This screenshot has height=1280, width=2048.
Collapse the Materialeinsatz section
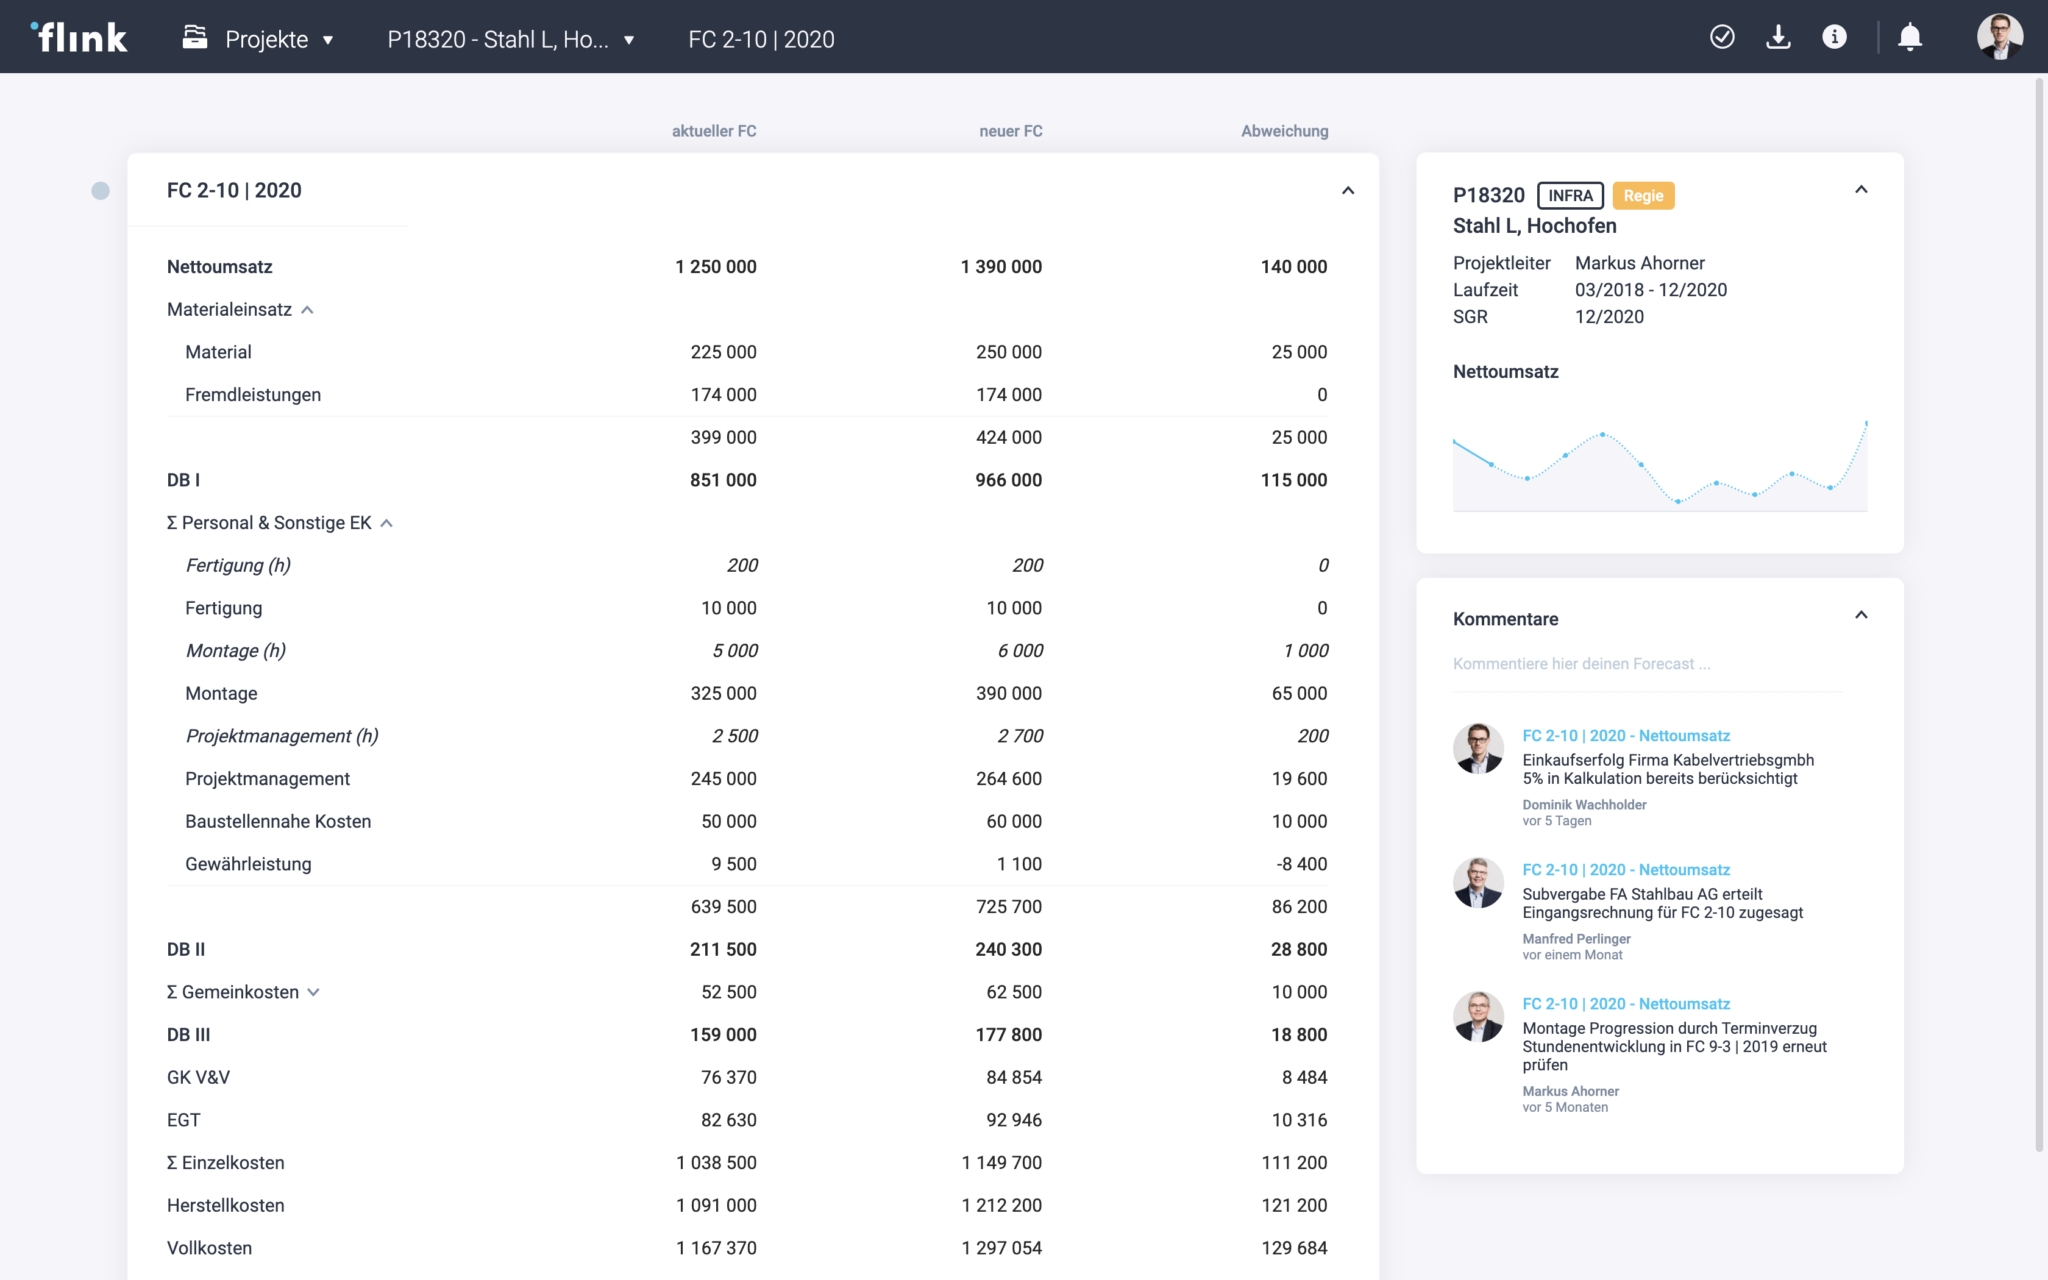308,310
